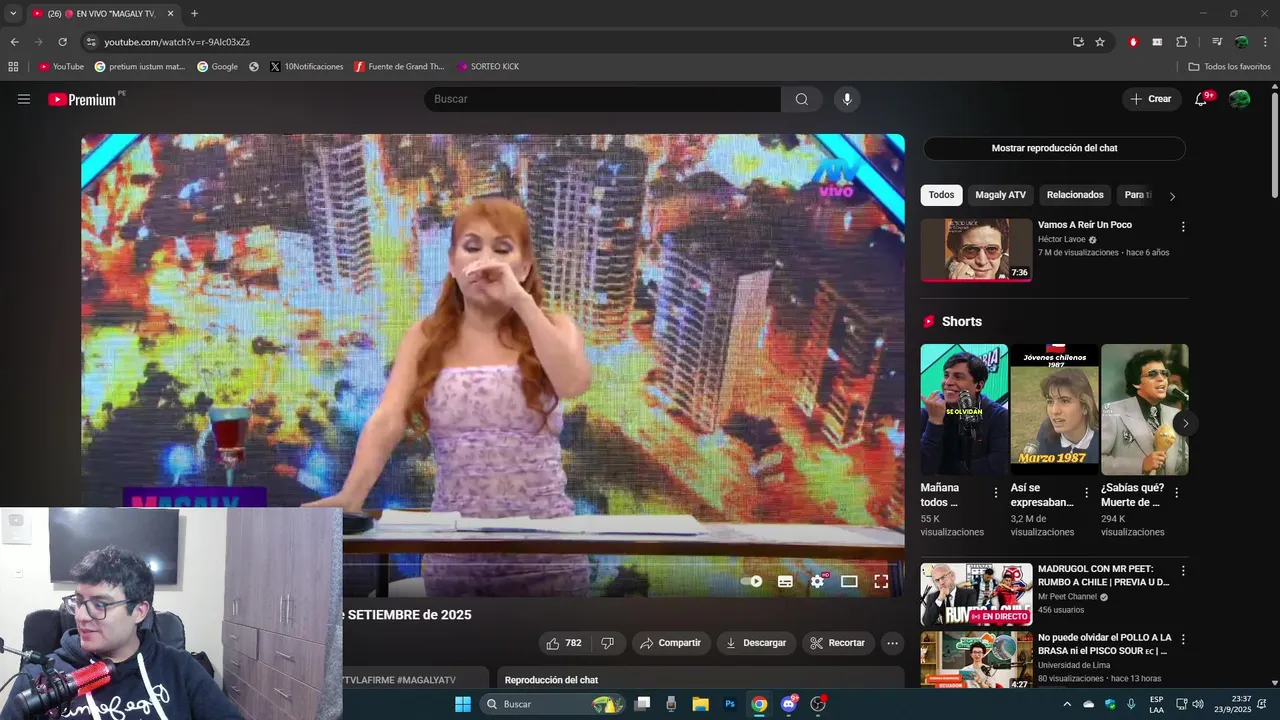1280x720 pixels.
Task: Click the page vertical scrollbar
Action: click(x=1274, y=145)
